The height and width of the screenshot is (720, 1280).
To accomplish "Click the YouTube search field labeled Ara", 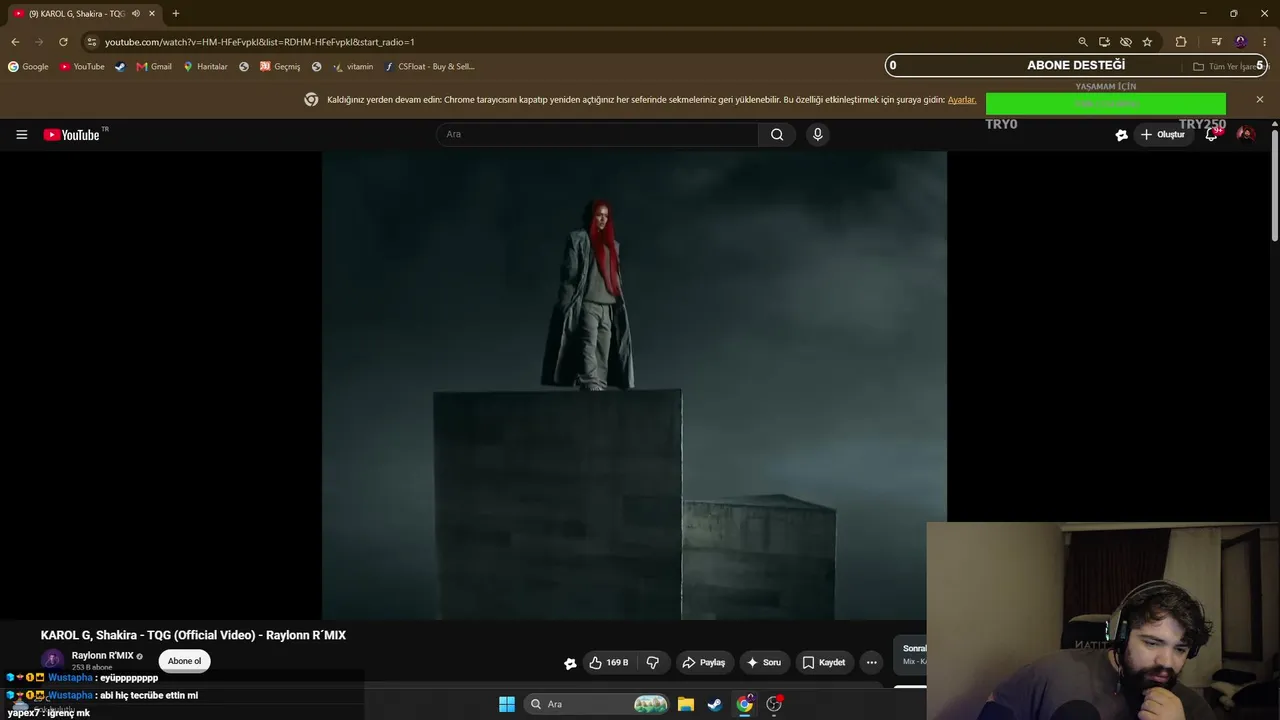I will coord(597,135).
